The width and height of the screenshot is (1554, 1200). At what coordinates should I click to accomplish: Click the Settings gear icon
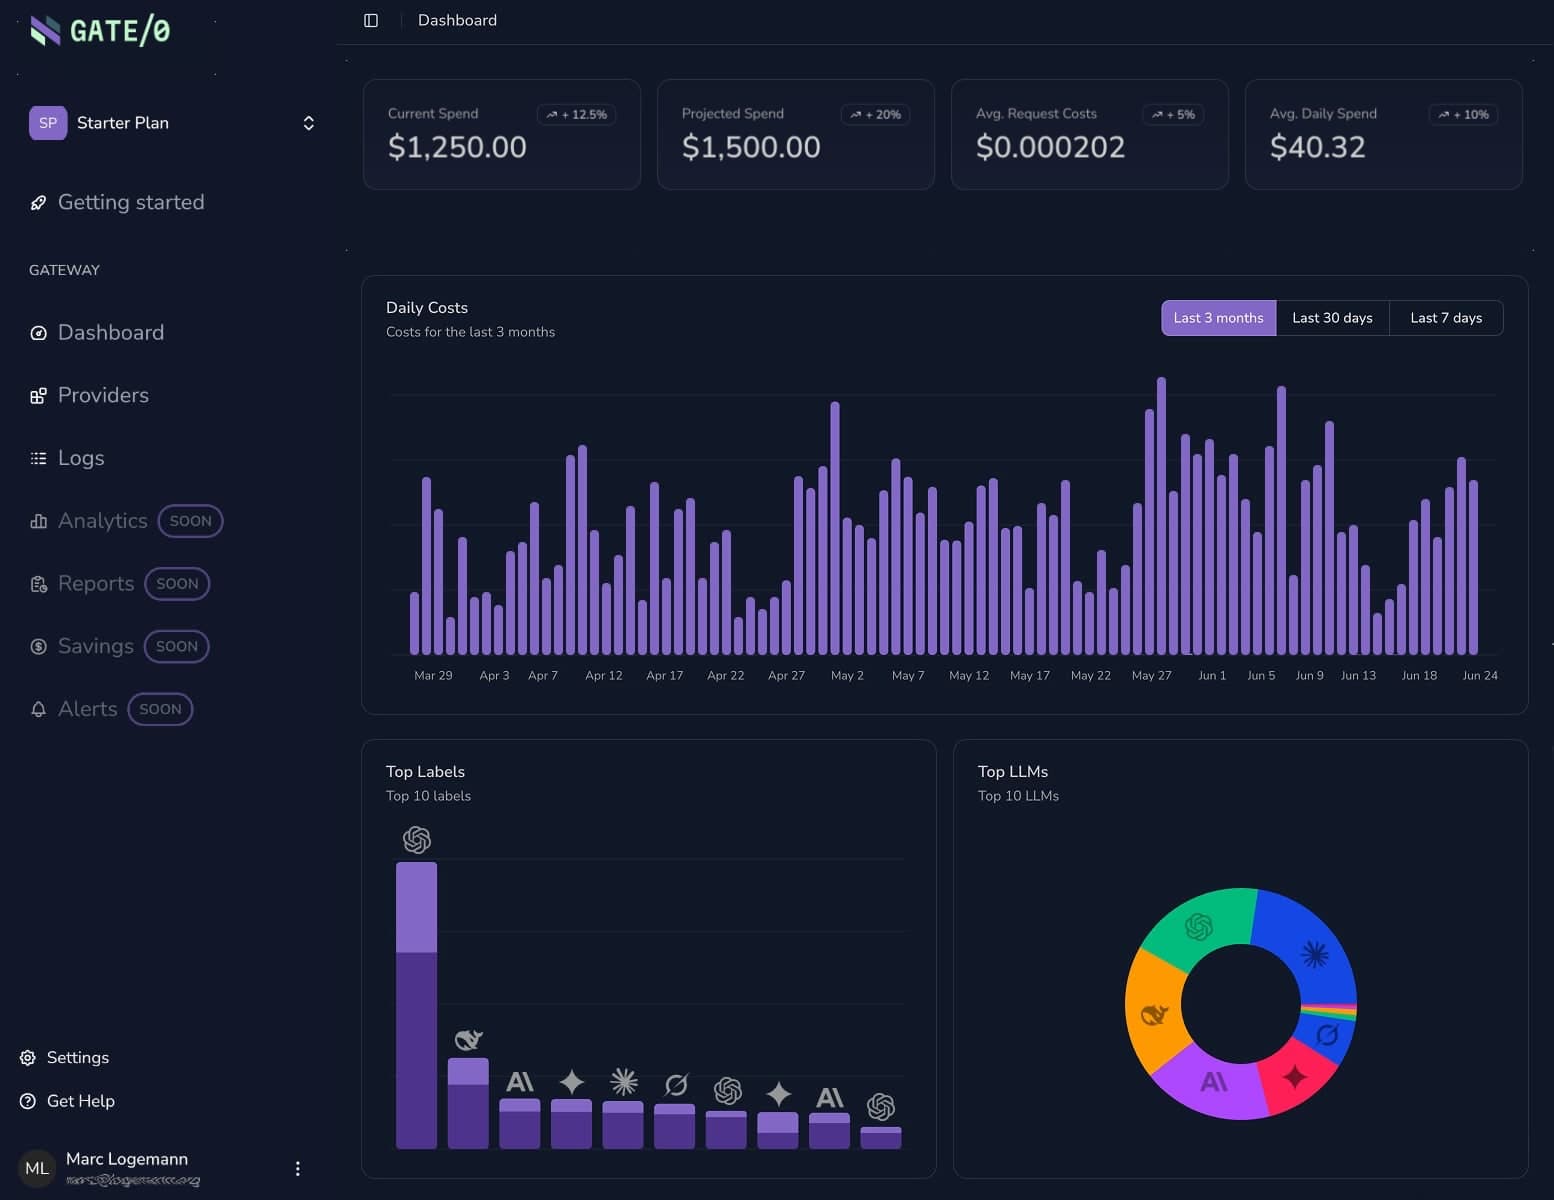[x=28, y=1058]
